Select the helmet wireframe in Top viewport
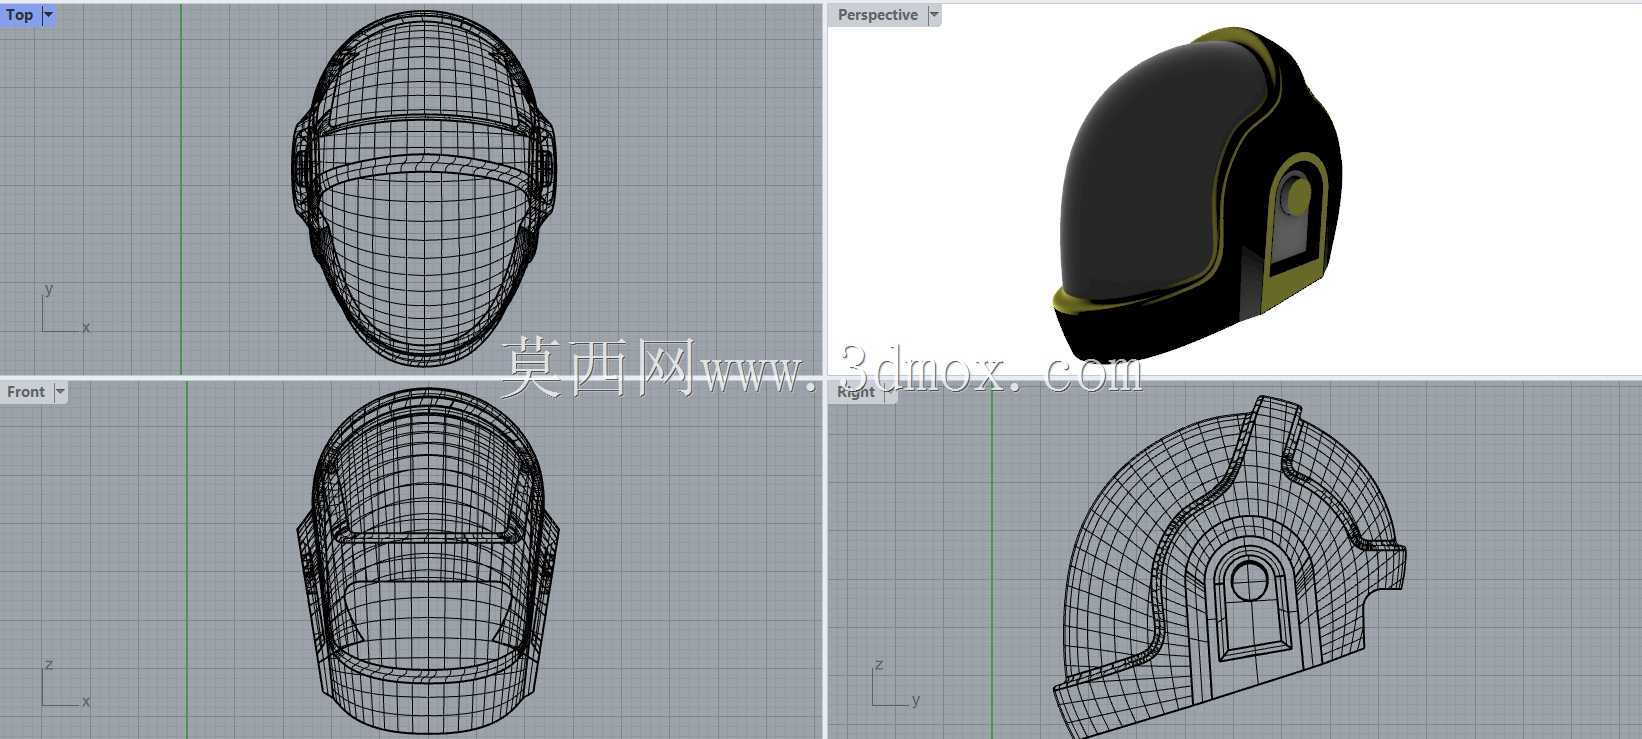 click(x=424, y=188)
